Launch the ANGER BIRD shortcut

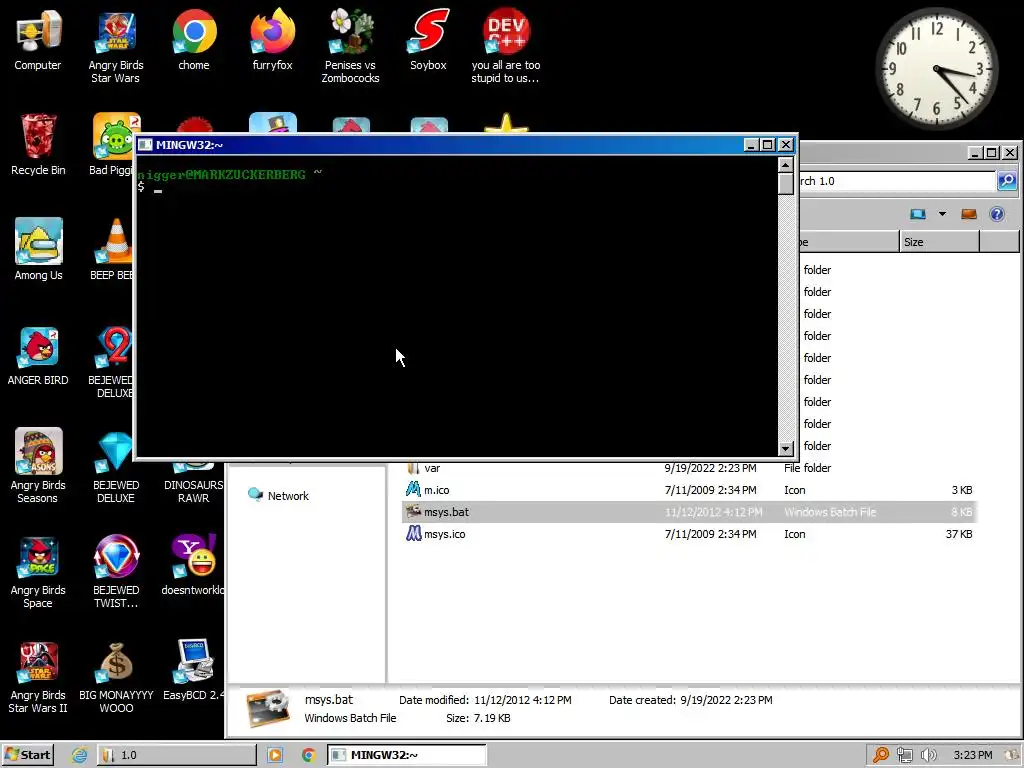tap(38, 356)
